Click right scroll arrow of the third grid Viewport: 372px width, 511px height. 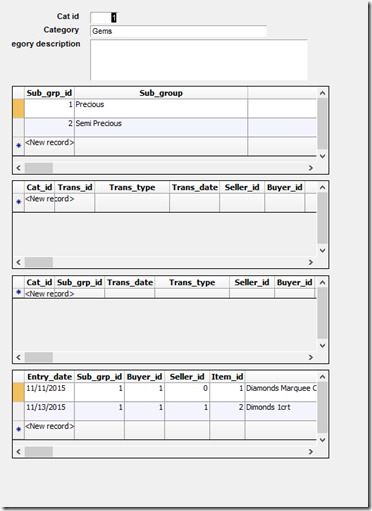tap(311, 357)
